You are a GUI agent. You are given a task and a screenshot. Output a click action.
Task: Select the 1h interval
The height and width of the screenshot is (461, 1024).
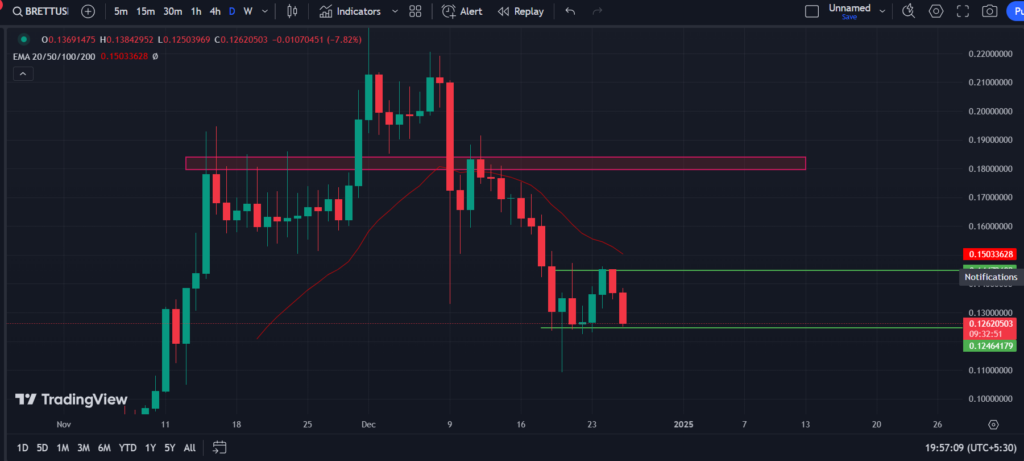click(196, 11)
